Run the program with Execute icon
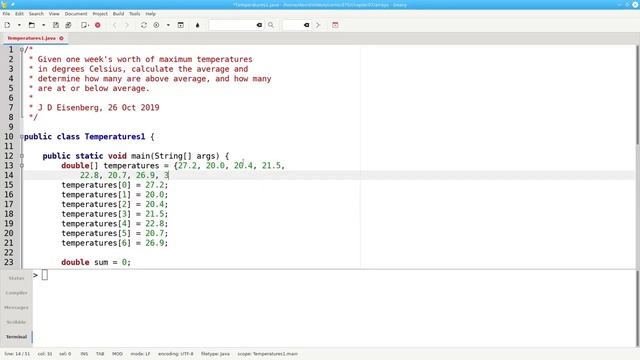The height and width of the screenshot is (360, 640). pos(181,25)
